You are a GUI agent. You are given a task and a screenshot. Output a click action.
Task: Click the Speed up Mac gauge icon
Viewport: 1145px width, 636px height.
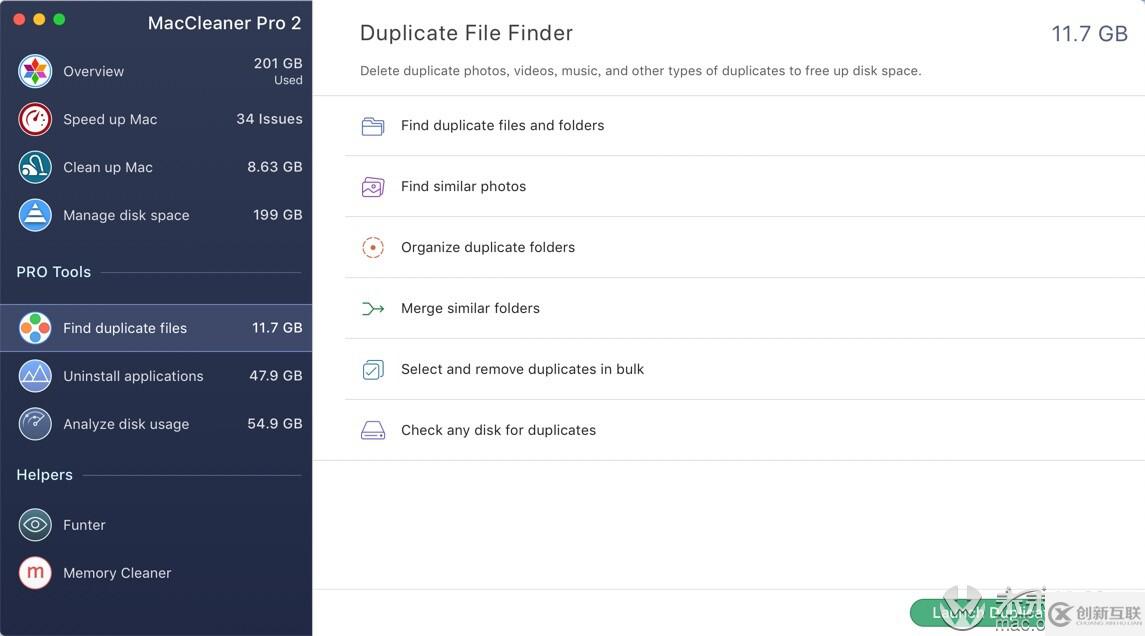35,119
